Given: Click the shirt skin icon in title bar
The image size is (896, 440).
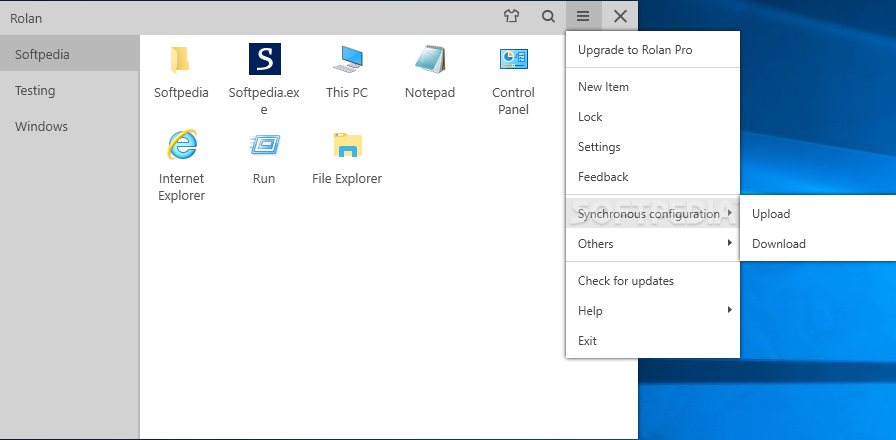Looking at the screenshot, I should (511, 17).
